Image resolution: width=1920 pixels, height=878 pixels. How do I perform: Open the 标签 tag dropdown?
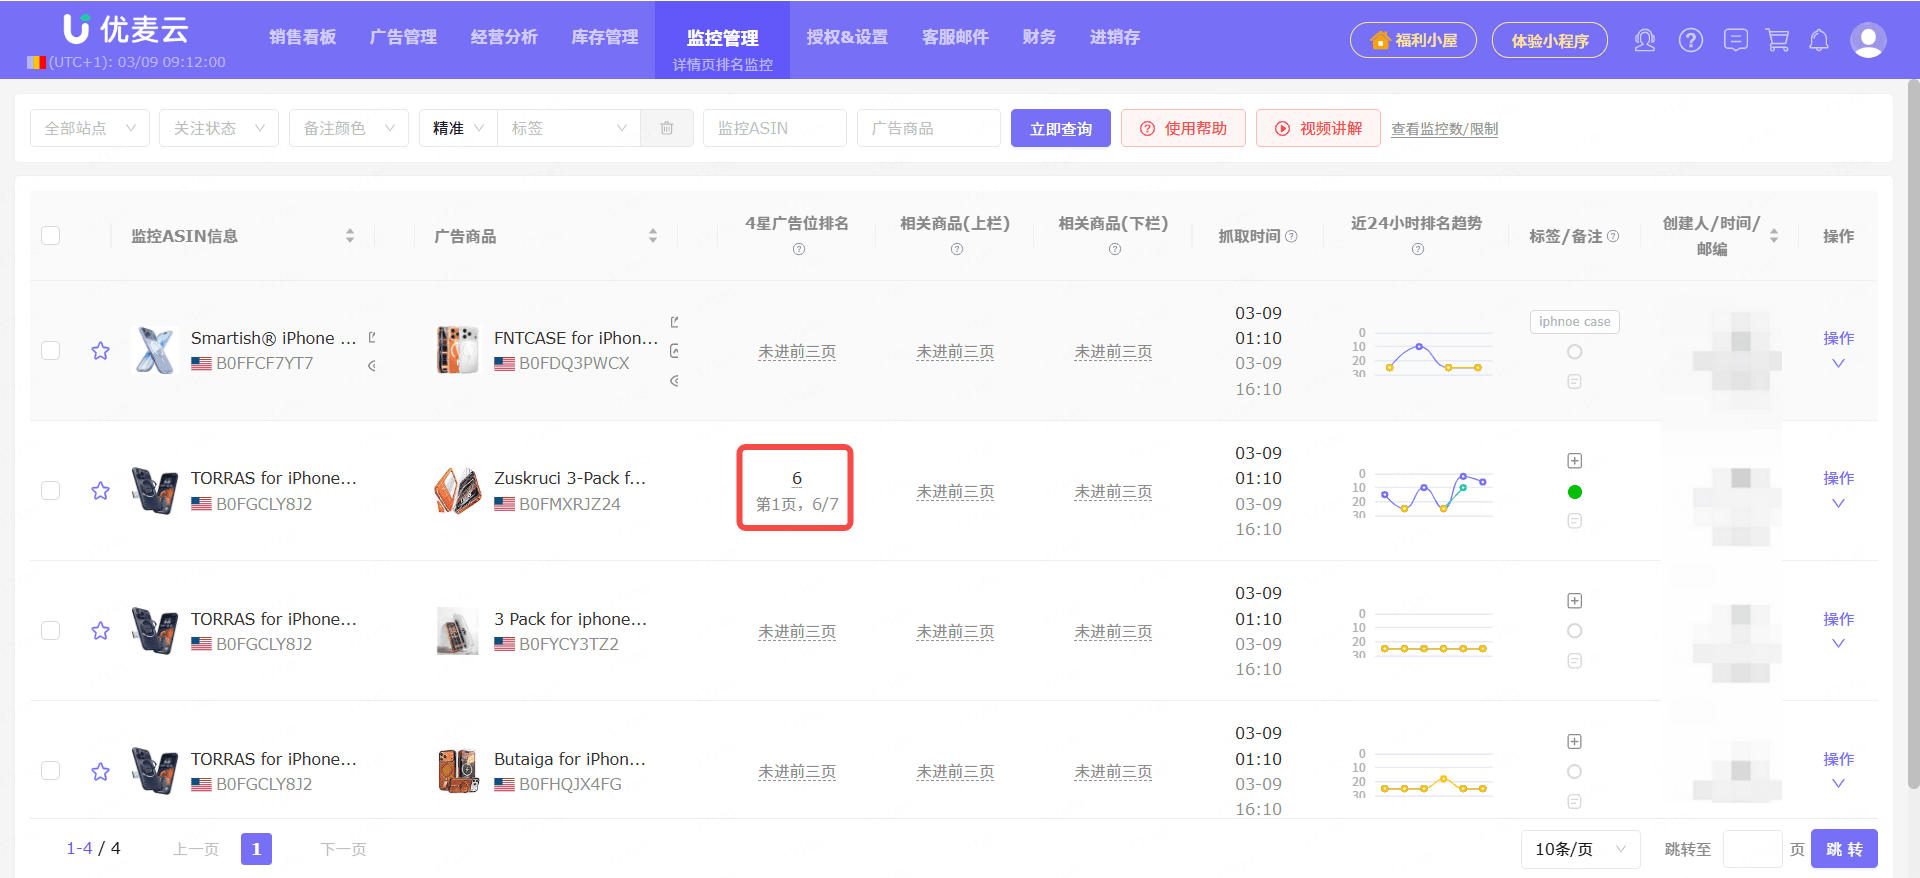tap(569, 128)
